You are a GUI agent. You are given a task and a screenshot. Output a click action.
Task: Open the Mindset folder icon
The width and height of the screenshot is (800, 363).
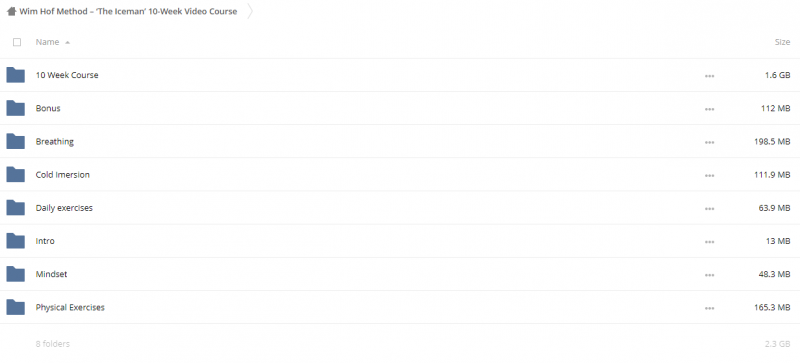[x=16, y=274]
